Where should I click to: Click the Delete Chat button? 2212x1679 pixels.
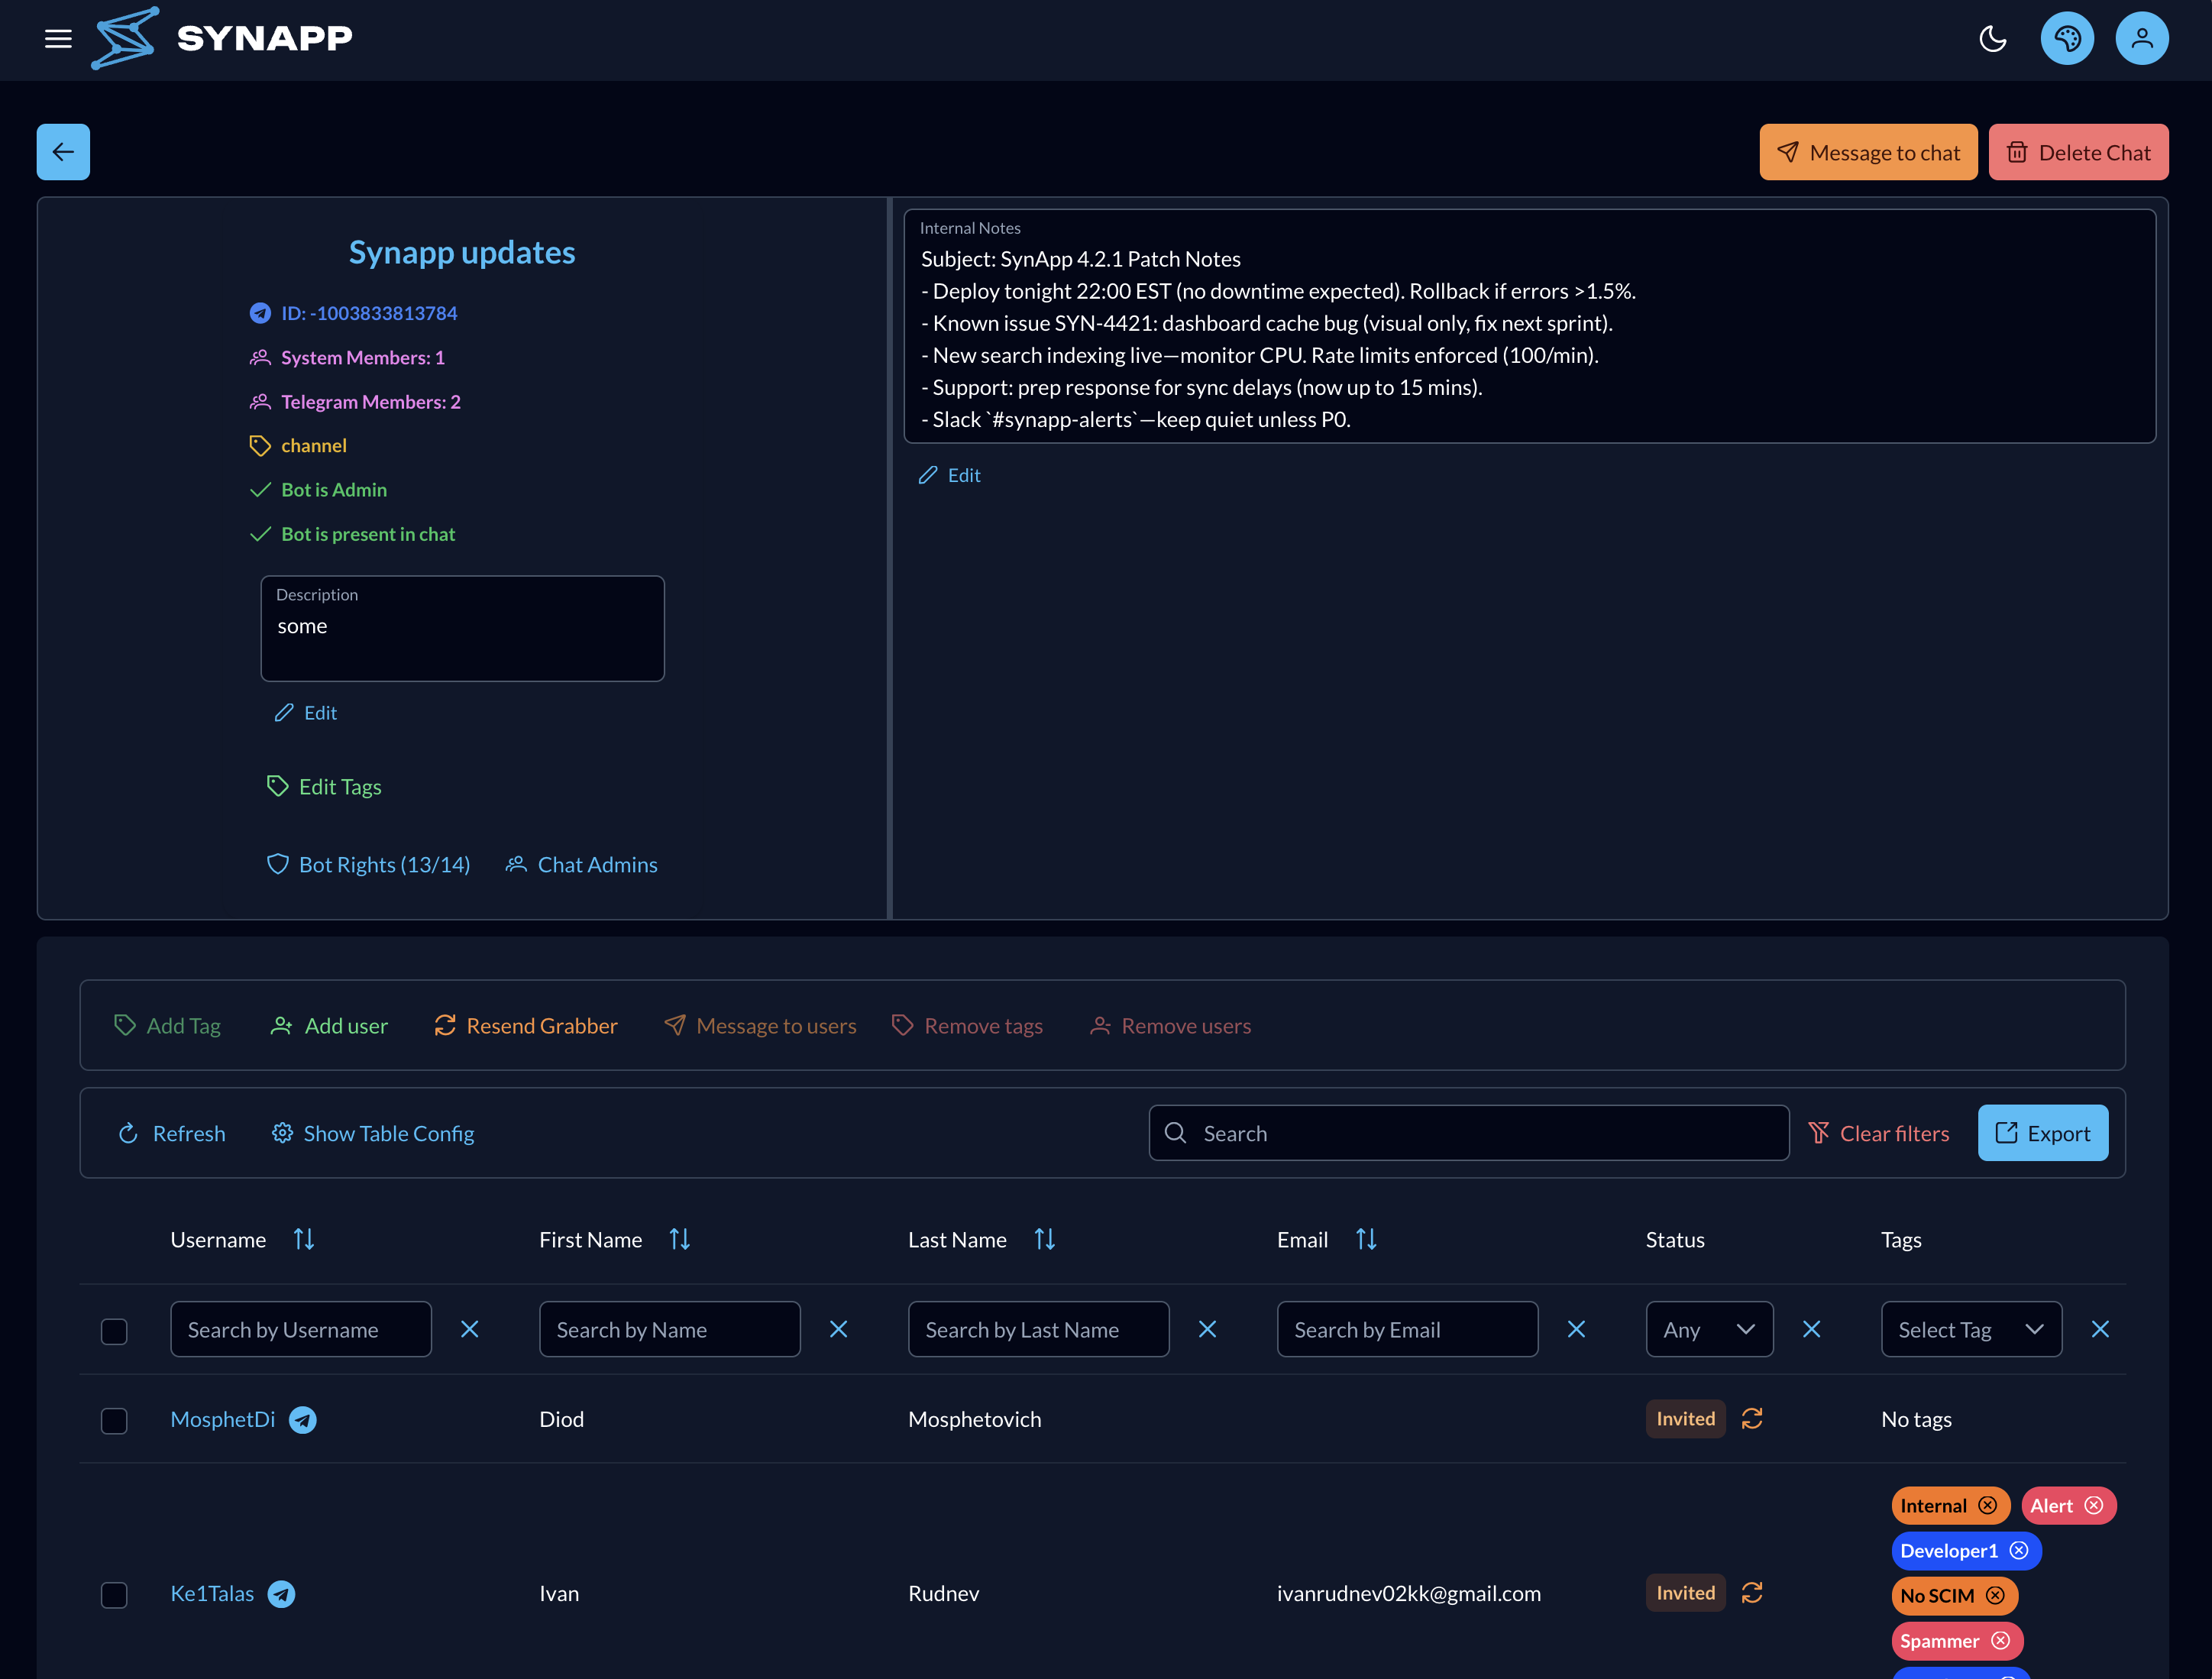[x=2078, y=152]
